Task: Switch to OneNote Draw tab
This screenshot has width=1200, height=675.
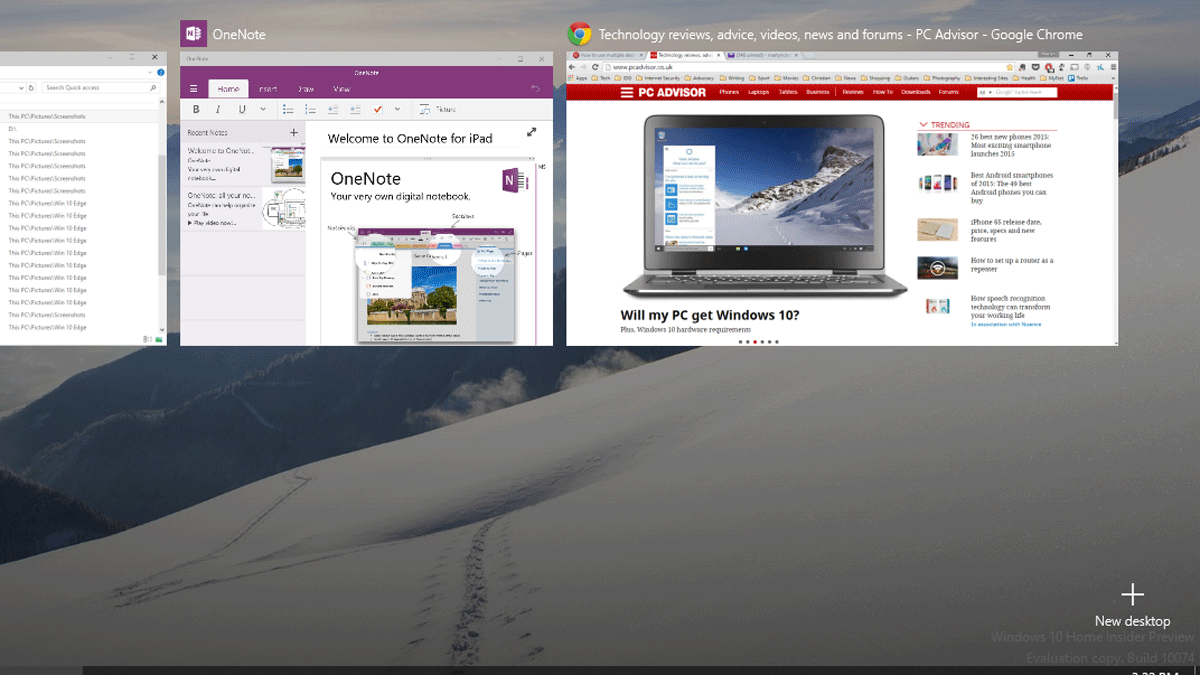Action: pos(306,89)
